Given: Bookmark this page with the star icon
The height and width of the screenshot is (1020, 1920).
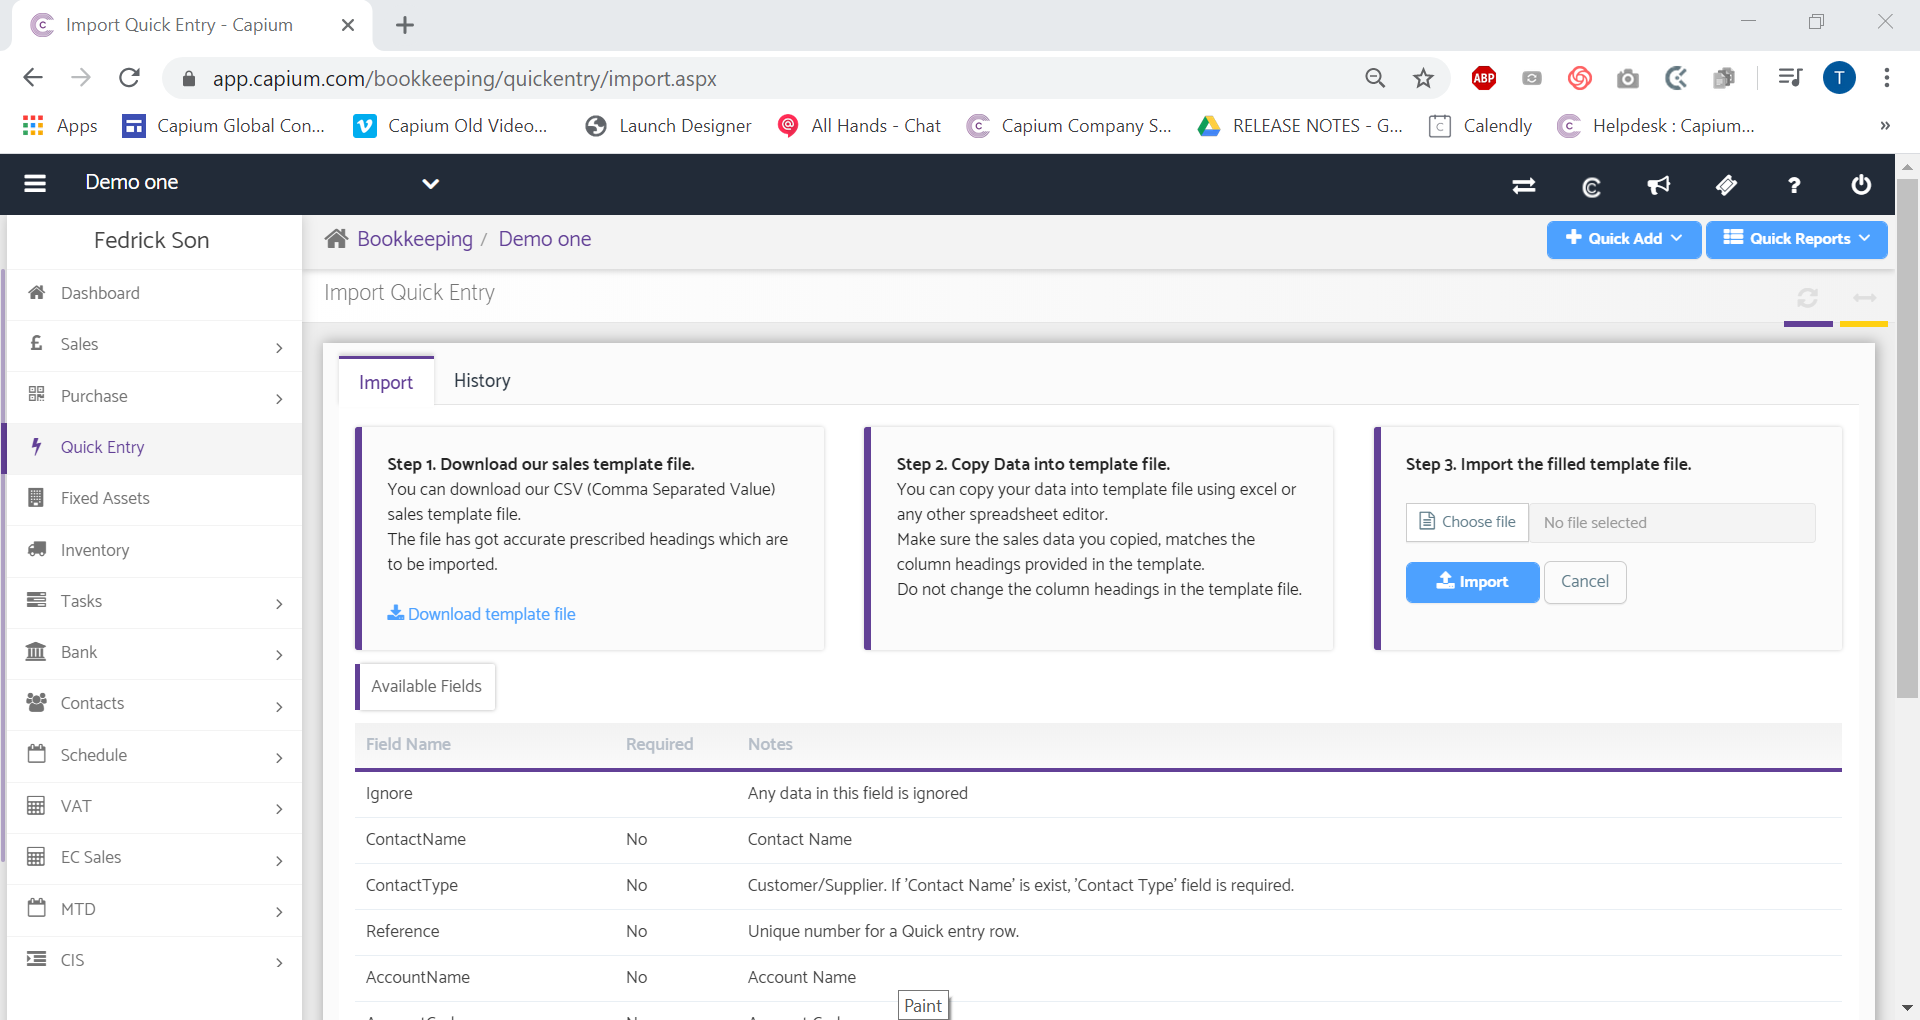Looking at the screenshot, I should (1423, 78).
